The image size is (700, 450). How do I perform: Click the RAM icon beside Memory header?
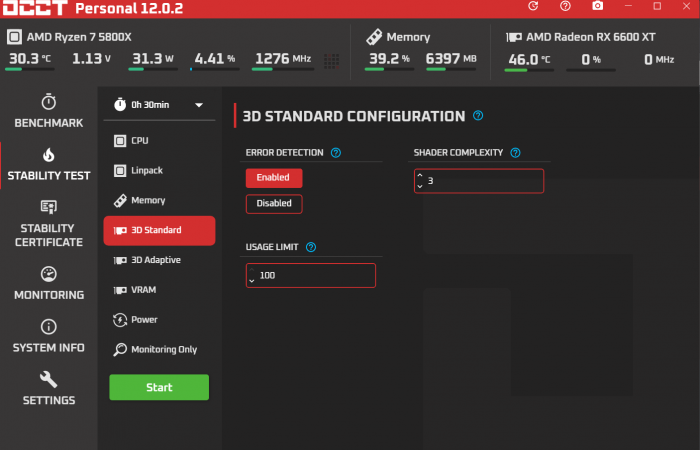(374, 37)
